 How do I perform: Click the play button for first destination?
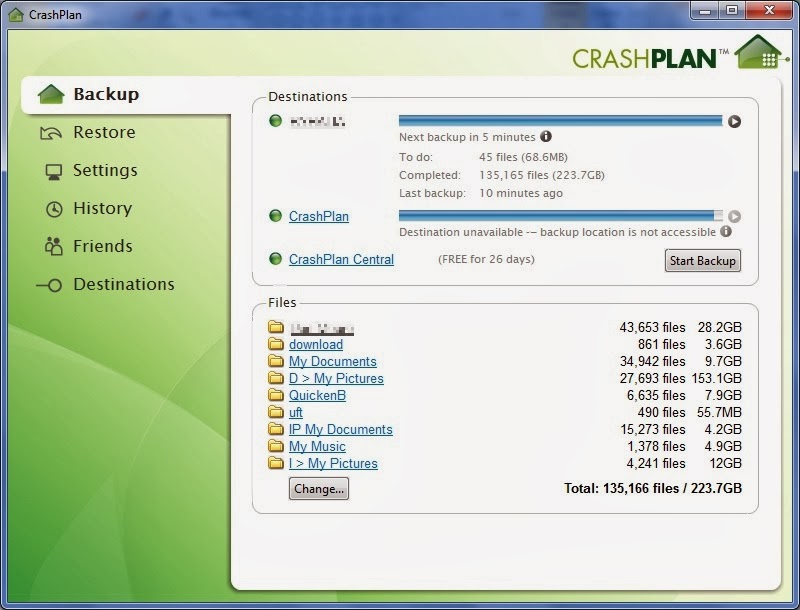(734, 121)
